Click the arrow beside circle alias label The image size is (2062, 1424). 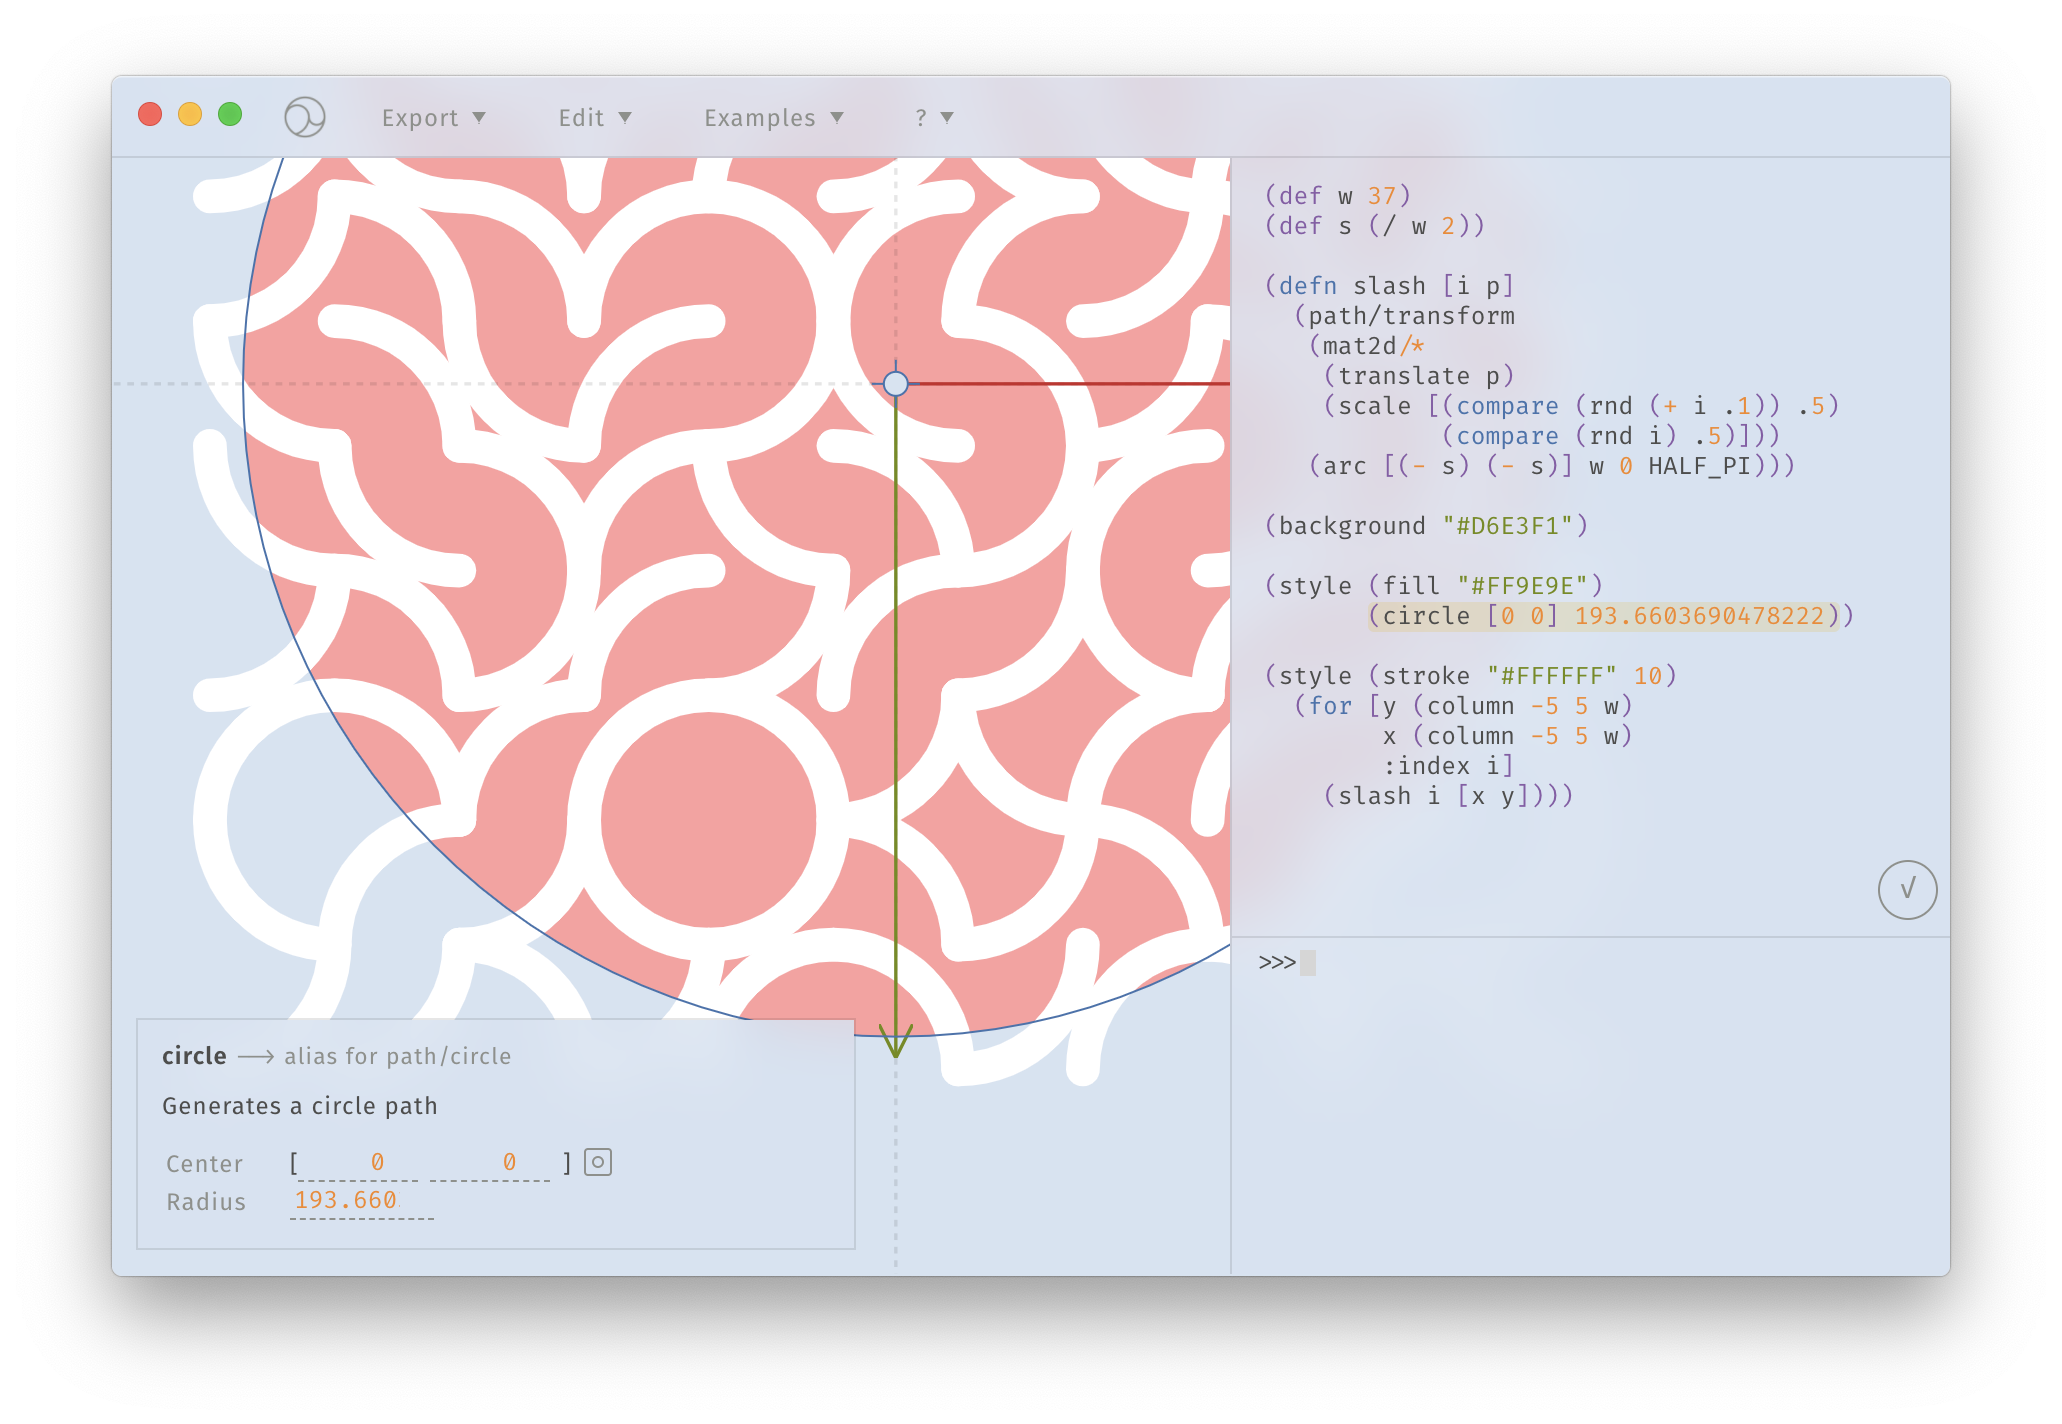pos(256,1057)
